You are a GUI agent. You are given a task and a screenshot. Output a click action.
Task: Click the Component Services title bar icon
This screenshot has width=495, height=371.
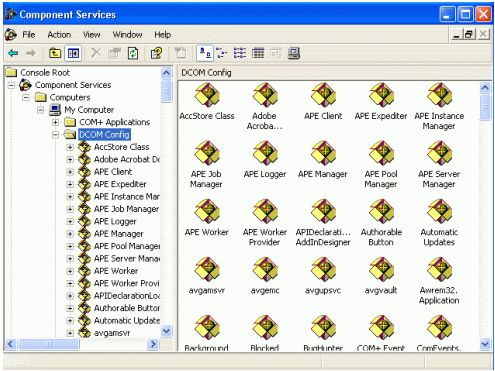click(11, 14)
